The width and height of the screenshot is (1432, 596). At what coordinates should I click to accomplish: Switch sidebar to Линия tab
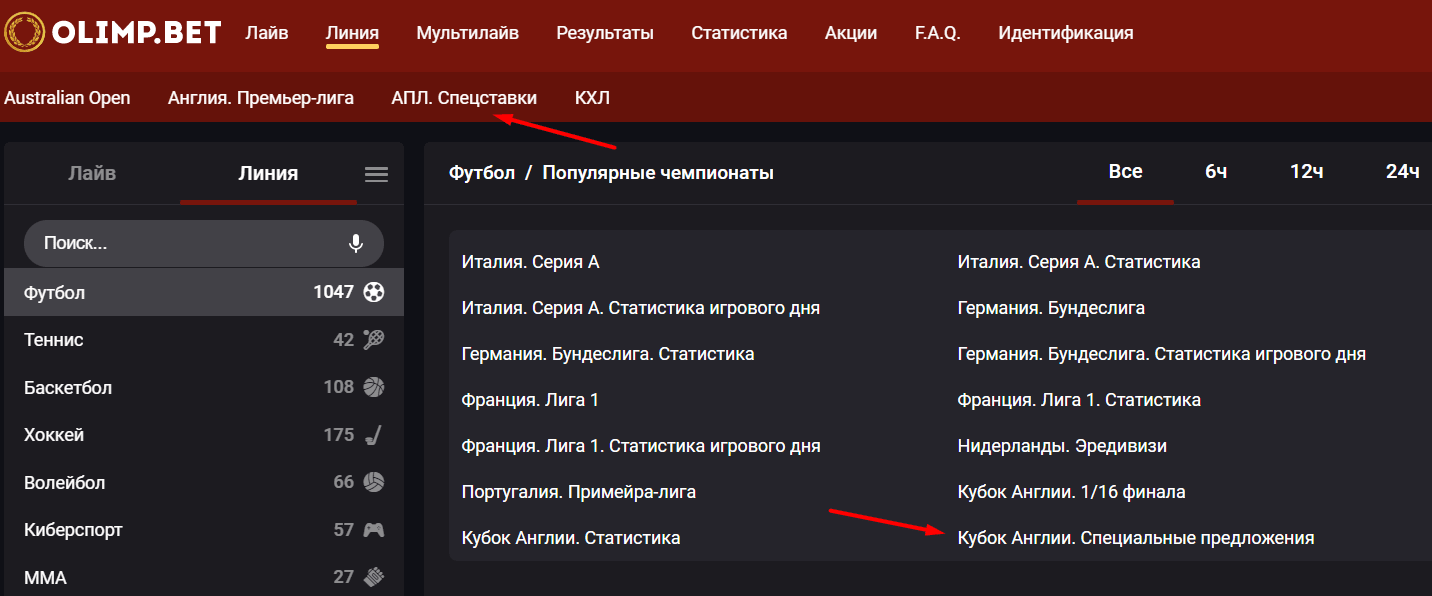268,173
